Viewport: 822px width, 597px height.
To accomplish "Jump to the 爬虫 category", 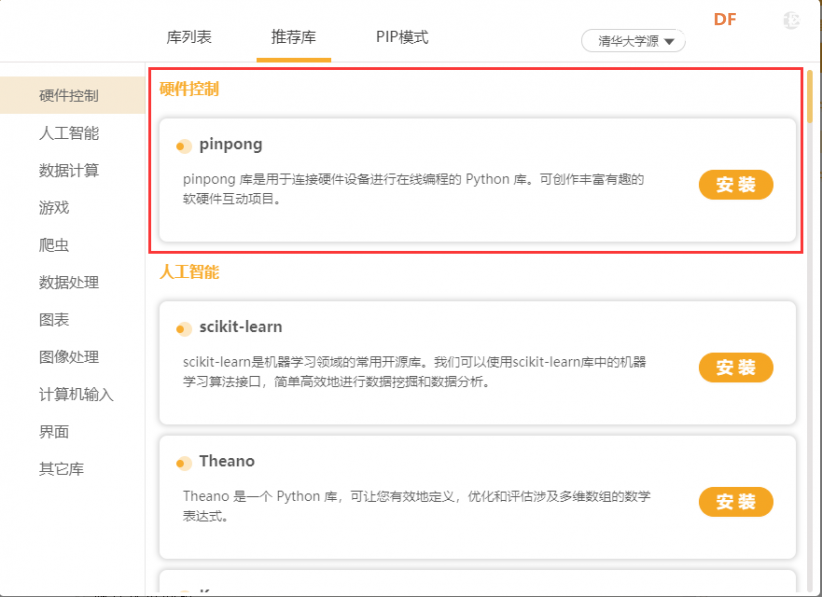I will pyautogui.click(x=54, y=245).
